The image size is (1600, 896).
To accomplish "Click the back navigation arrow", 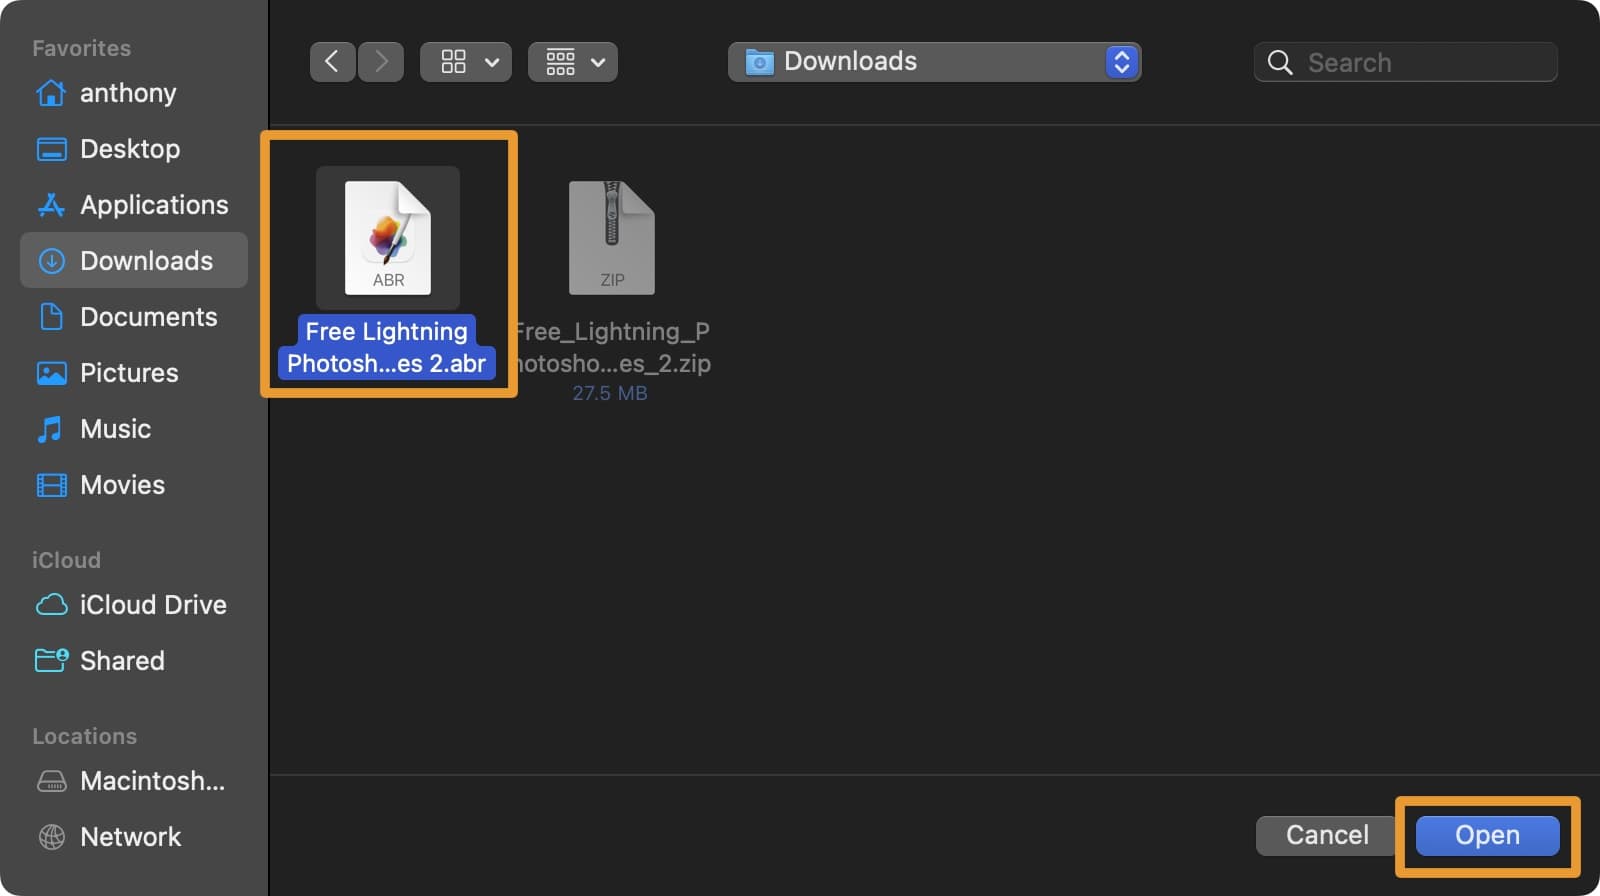I will 332,62.
